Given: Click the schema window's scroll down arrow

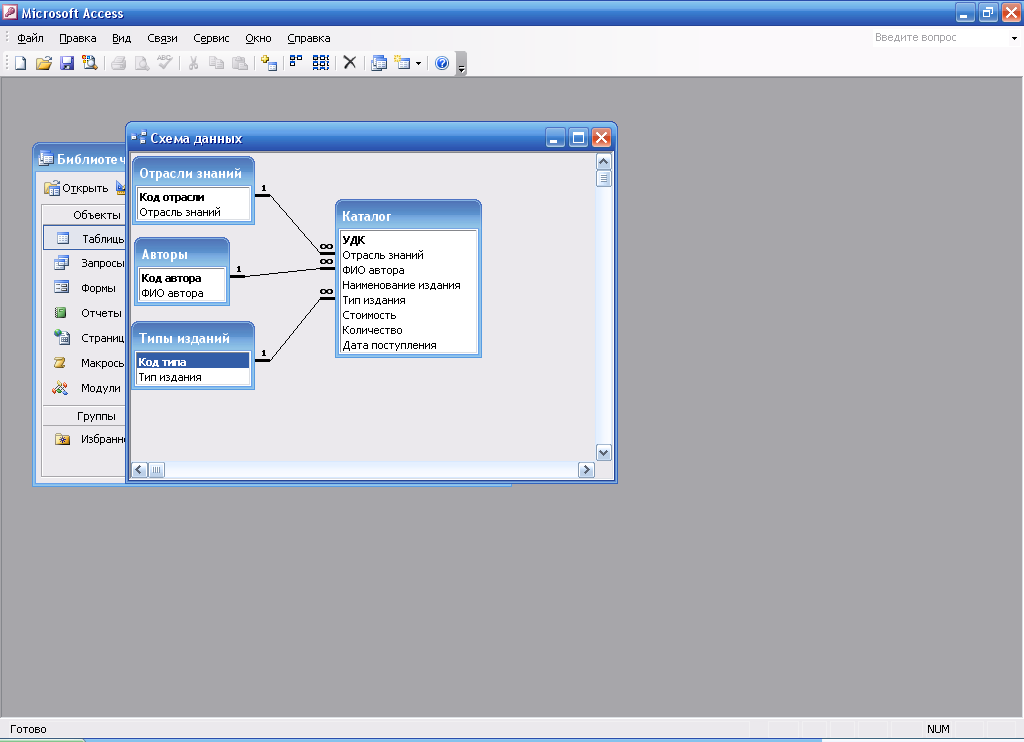Looking at the screenshot, I should click(x=603, y=452).
